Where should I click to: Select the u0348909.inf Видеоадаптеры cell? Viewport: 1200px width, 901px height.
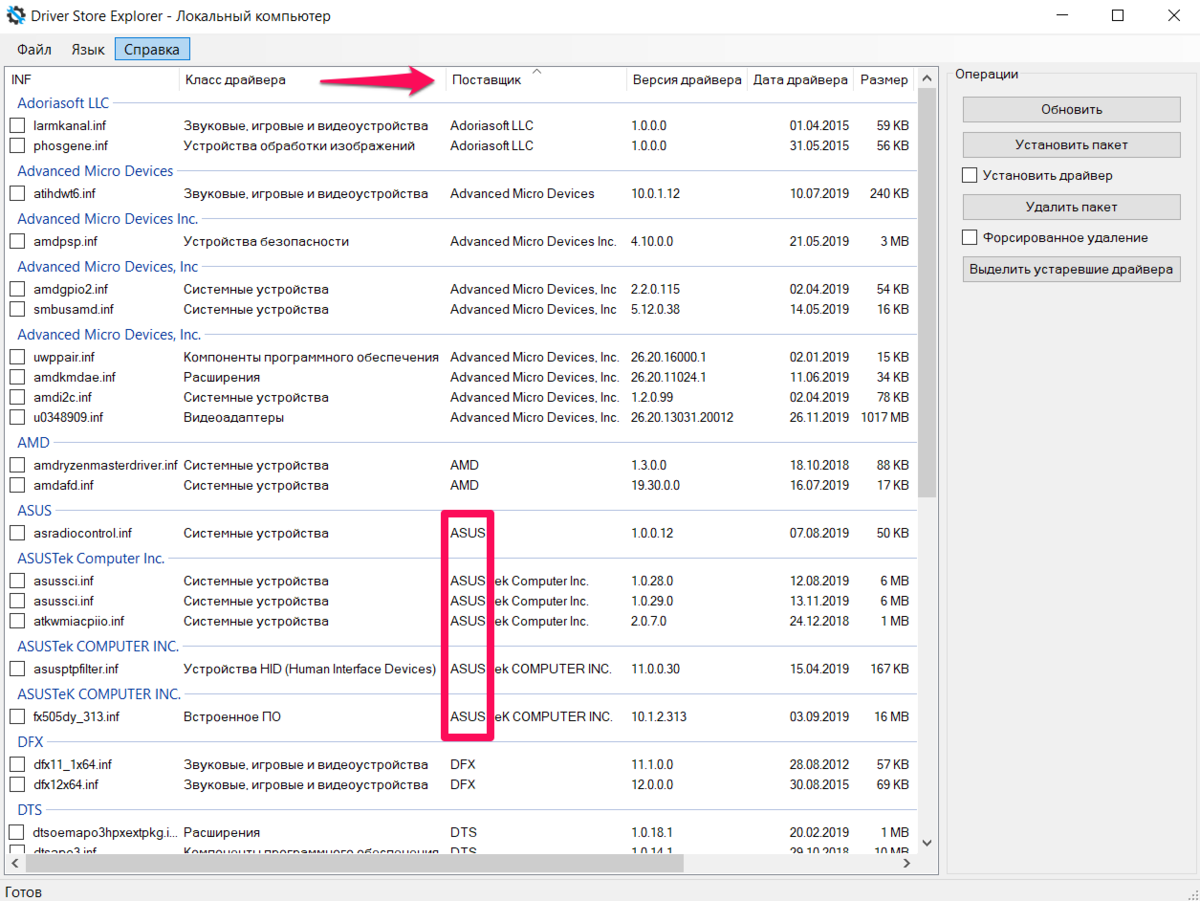pos(233,417)
